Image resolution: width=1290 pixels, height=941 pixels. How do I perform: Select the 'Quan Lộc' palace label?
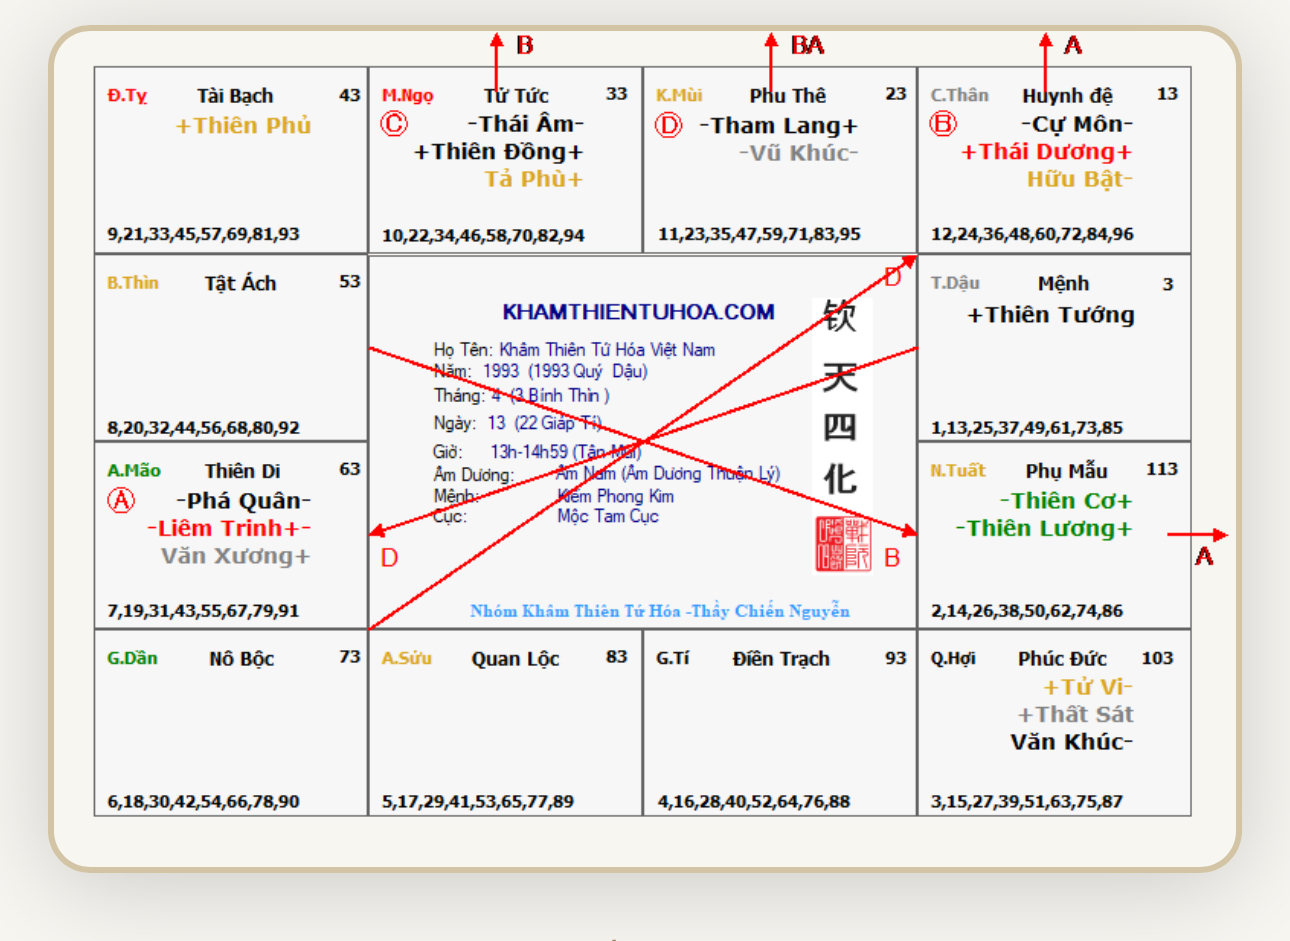coord(515,659)
